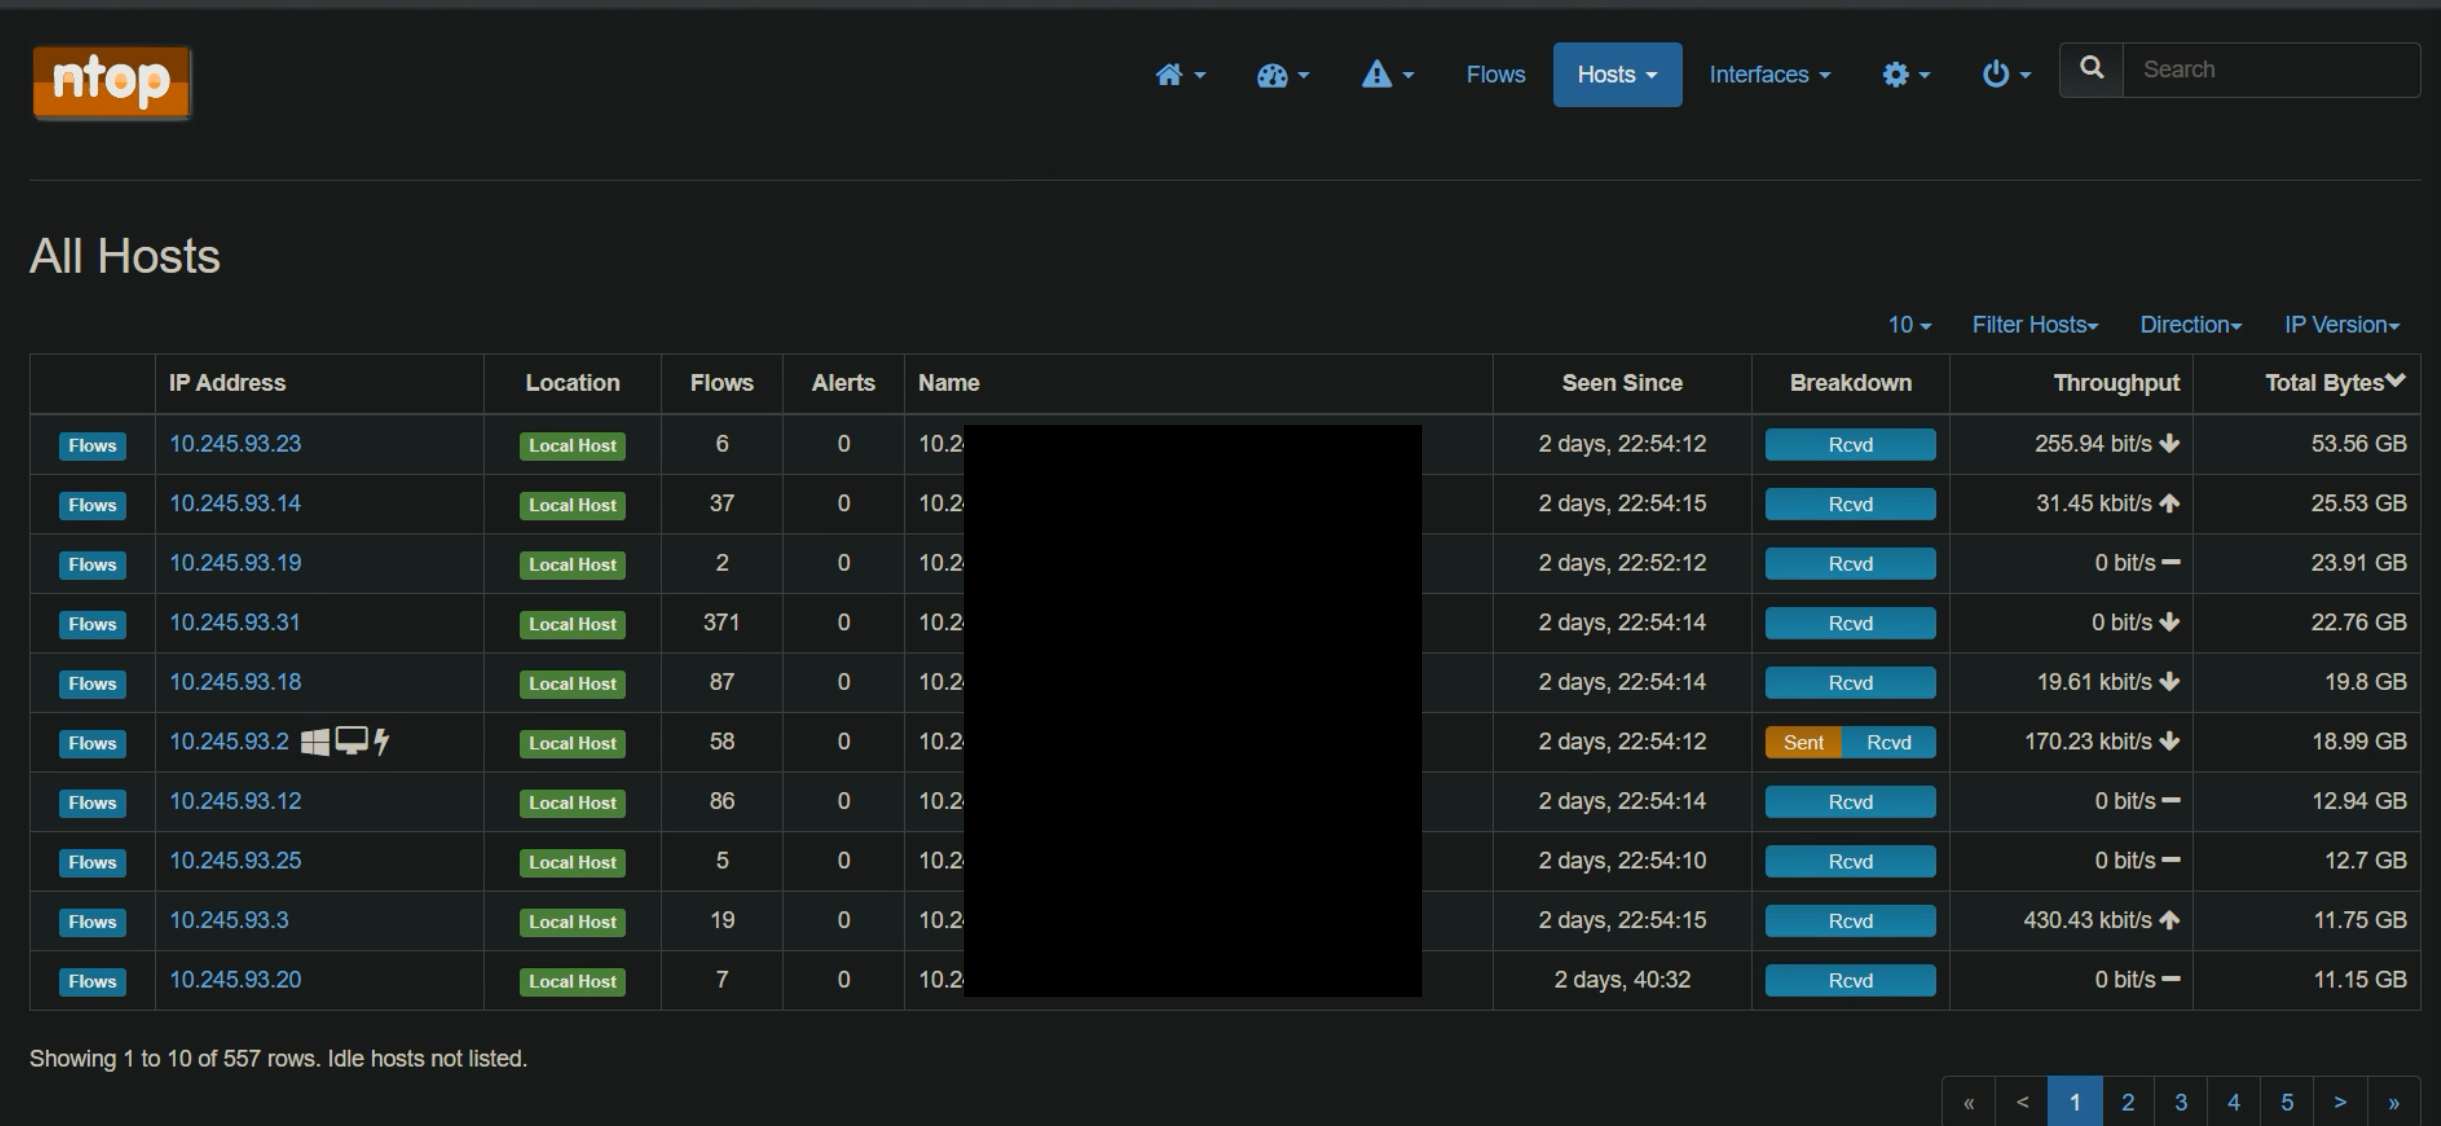Click the search magnifier icon
Screen dimensions: 2441x1126
[x=2091, y=69]
